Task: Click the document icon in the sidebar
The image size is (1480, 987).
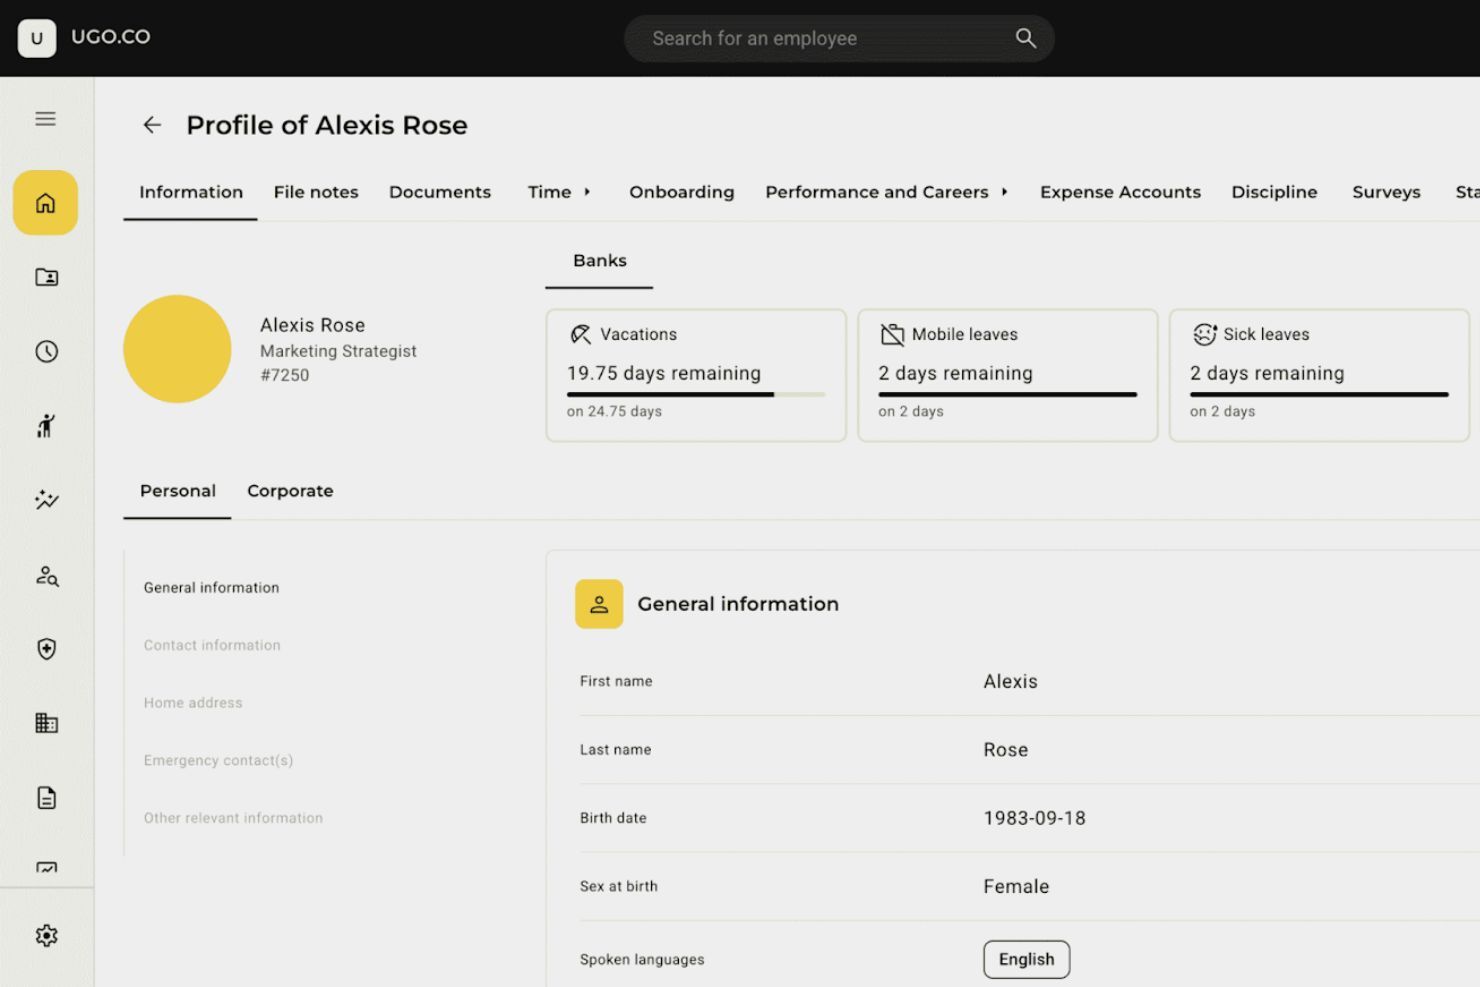Action: coord(45,797)
